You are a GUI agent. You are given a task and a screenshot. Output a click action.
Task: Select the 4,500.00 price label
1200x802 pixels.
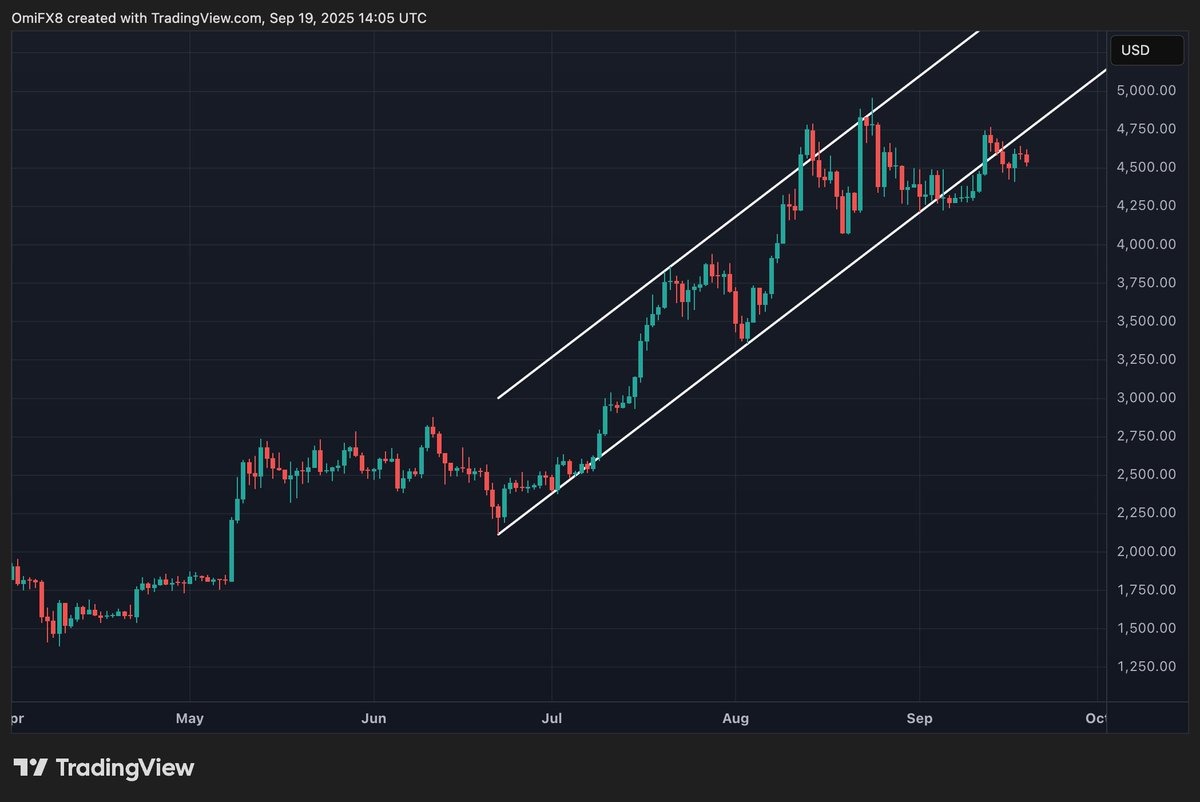[x=1148, y=167]
